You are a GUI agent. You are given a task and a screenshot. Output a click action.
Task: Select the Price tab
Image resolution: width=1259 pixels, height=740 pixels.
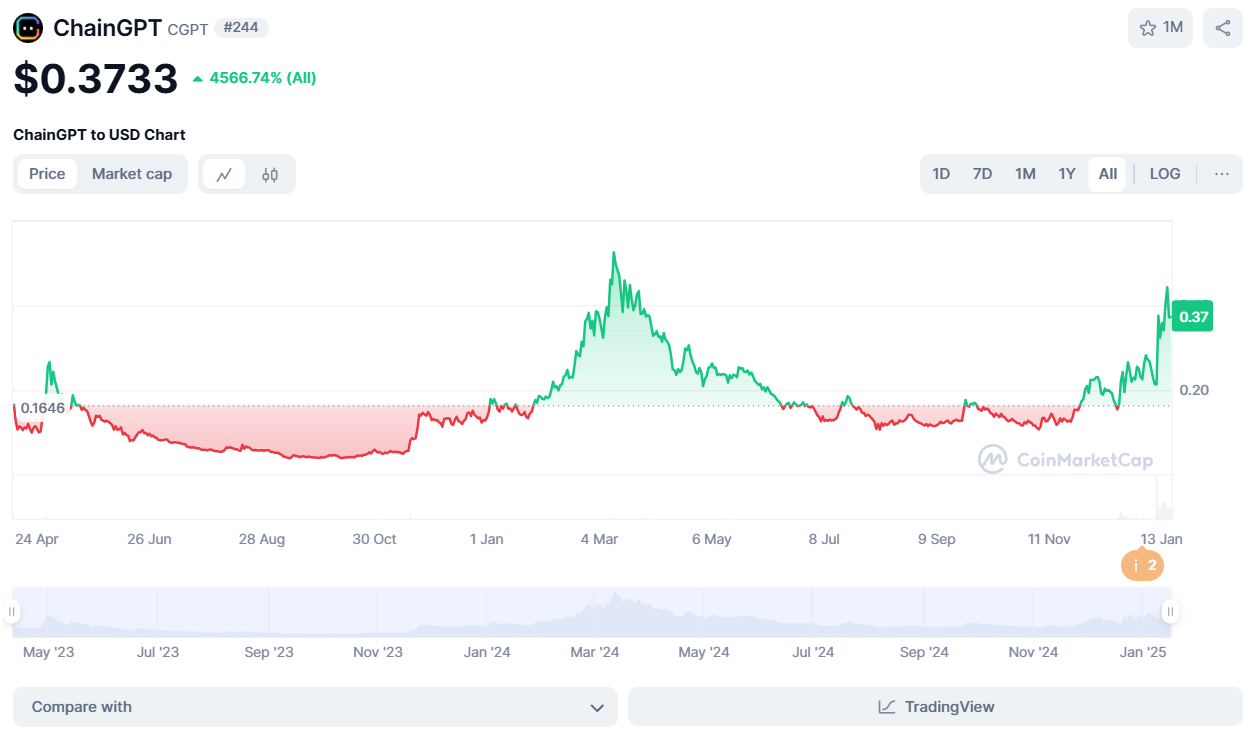[x=47, y=174]
